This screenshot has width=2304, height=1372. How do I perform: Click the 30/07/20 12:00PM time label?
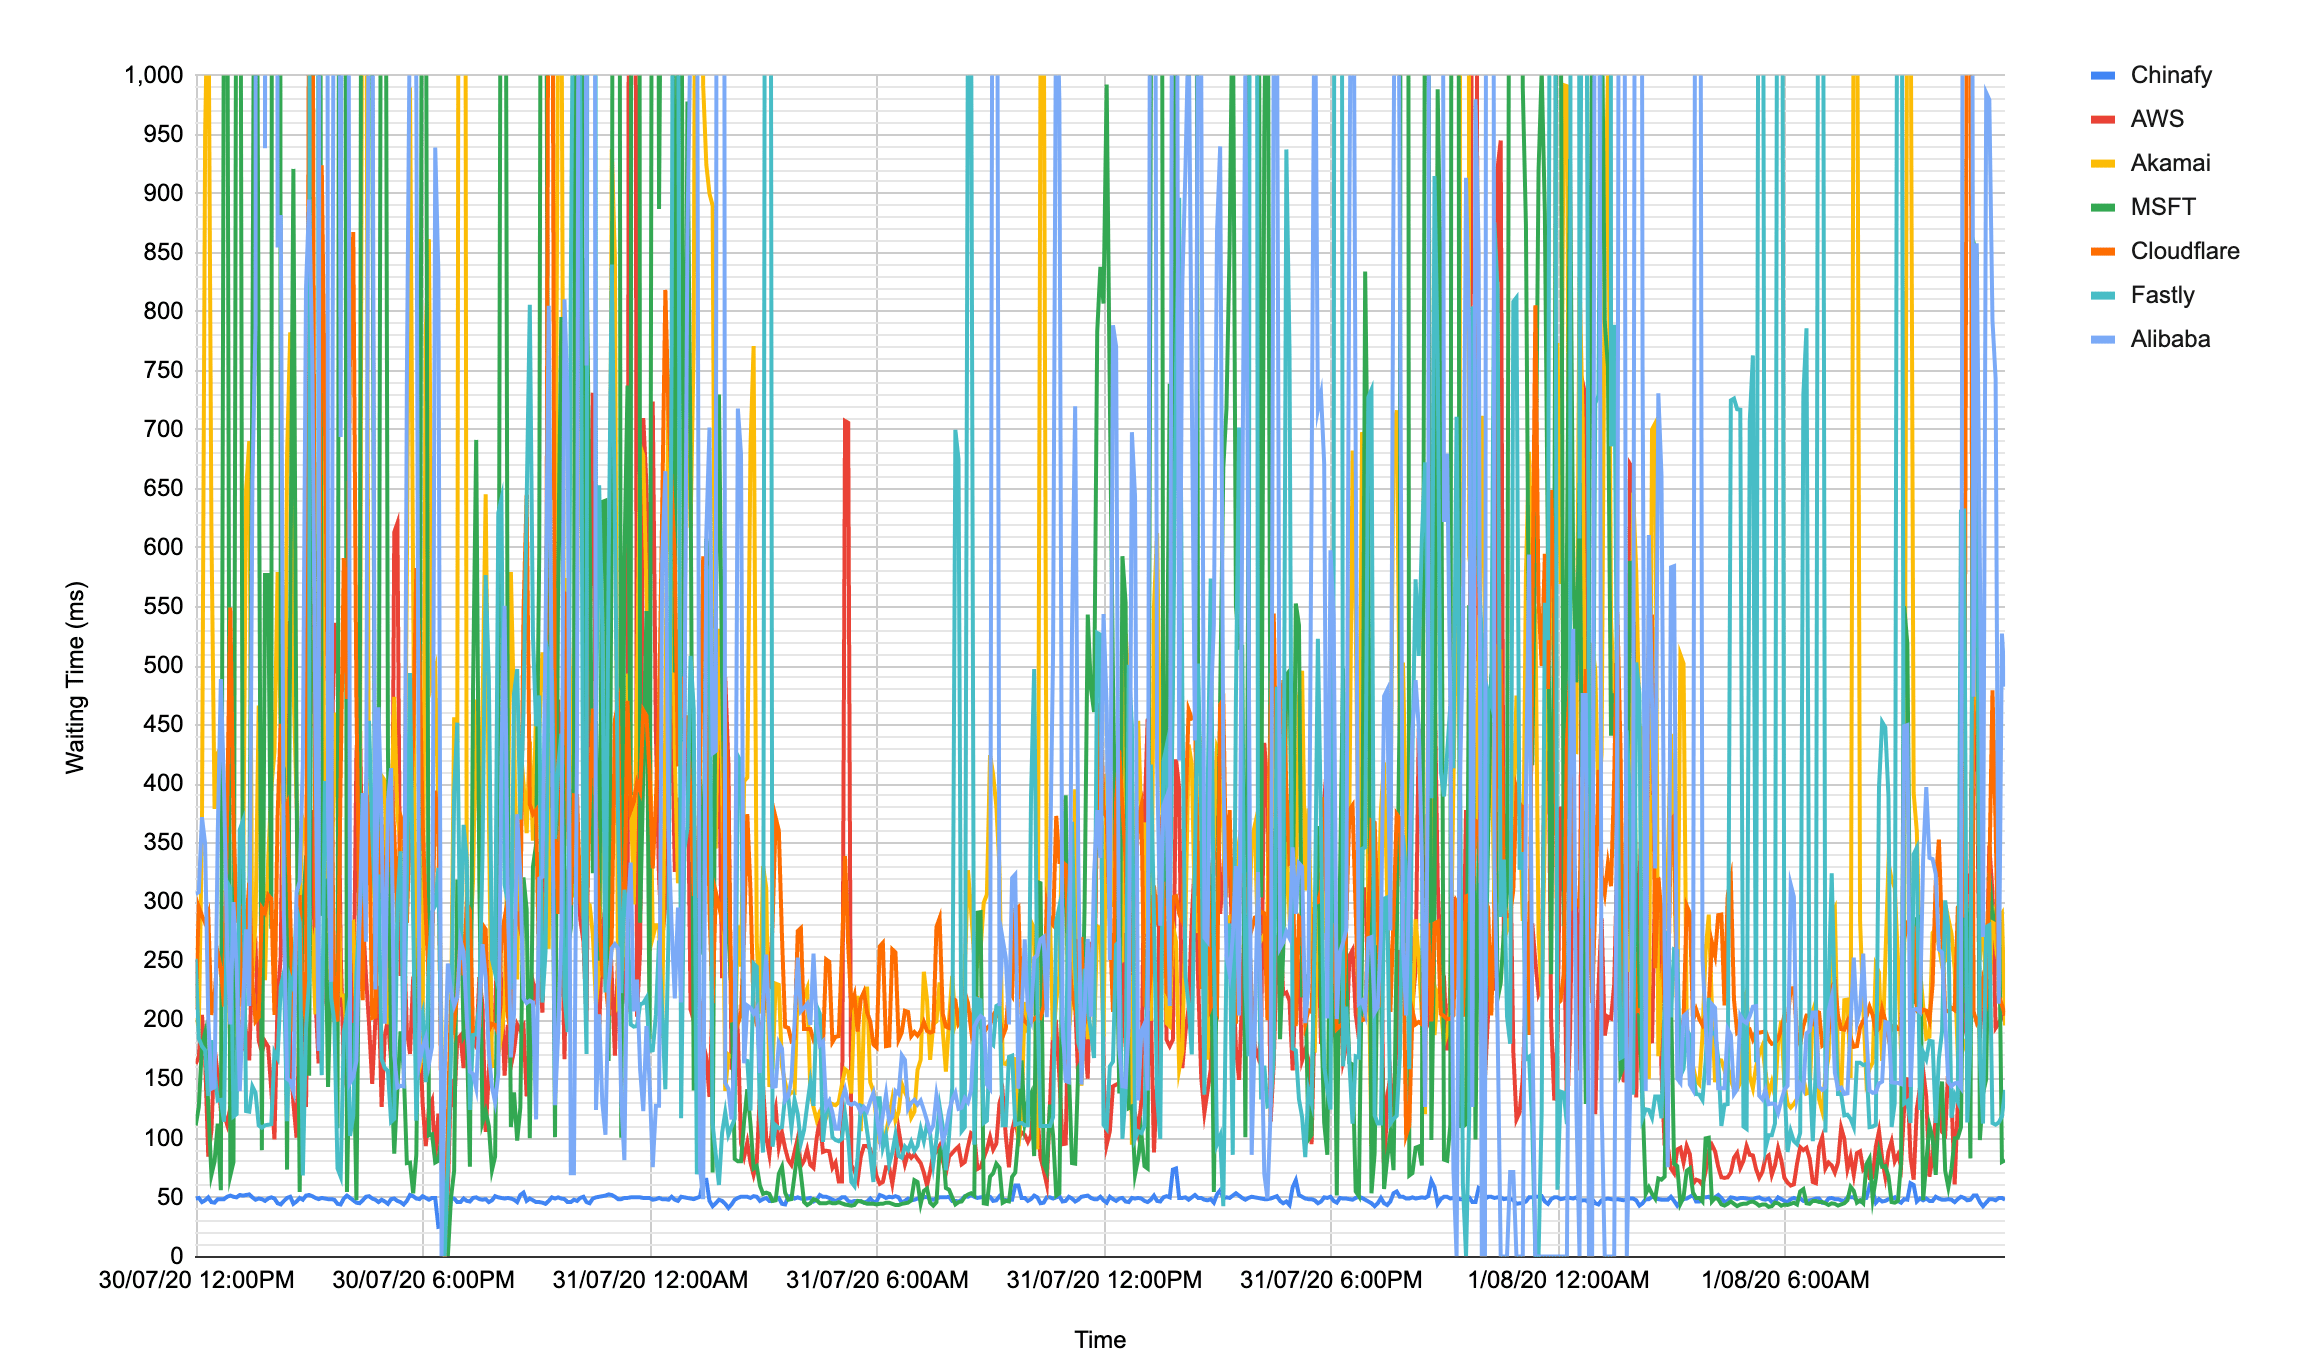coord(196,1280)
